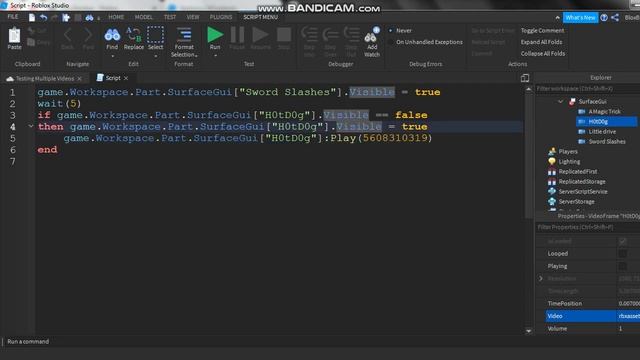Click the Pause icon in Test group
This screenshot has width=640, height=360.
click(x=237, y=35)
